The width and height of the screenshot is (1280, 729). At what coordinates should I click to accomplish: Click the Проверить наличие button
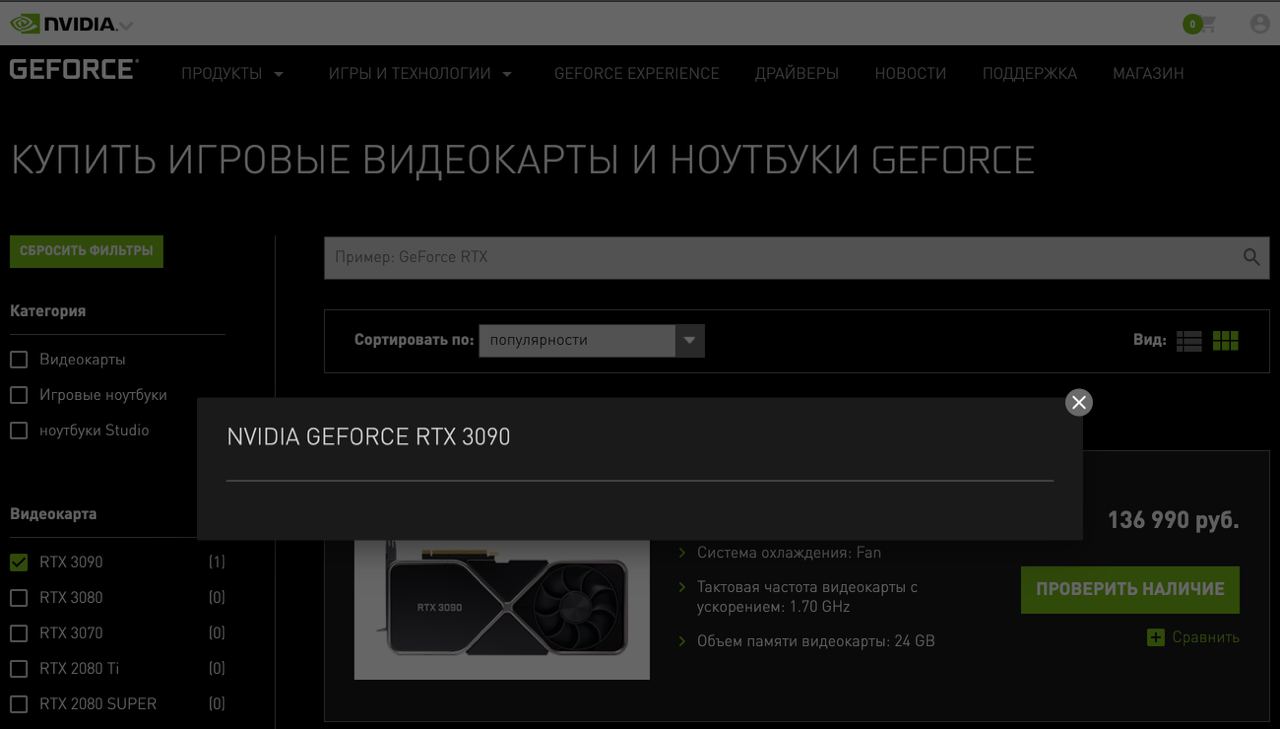pyautogui.click(x=1130, y=589)
